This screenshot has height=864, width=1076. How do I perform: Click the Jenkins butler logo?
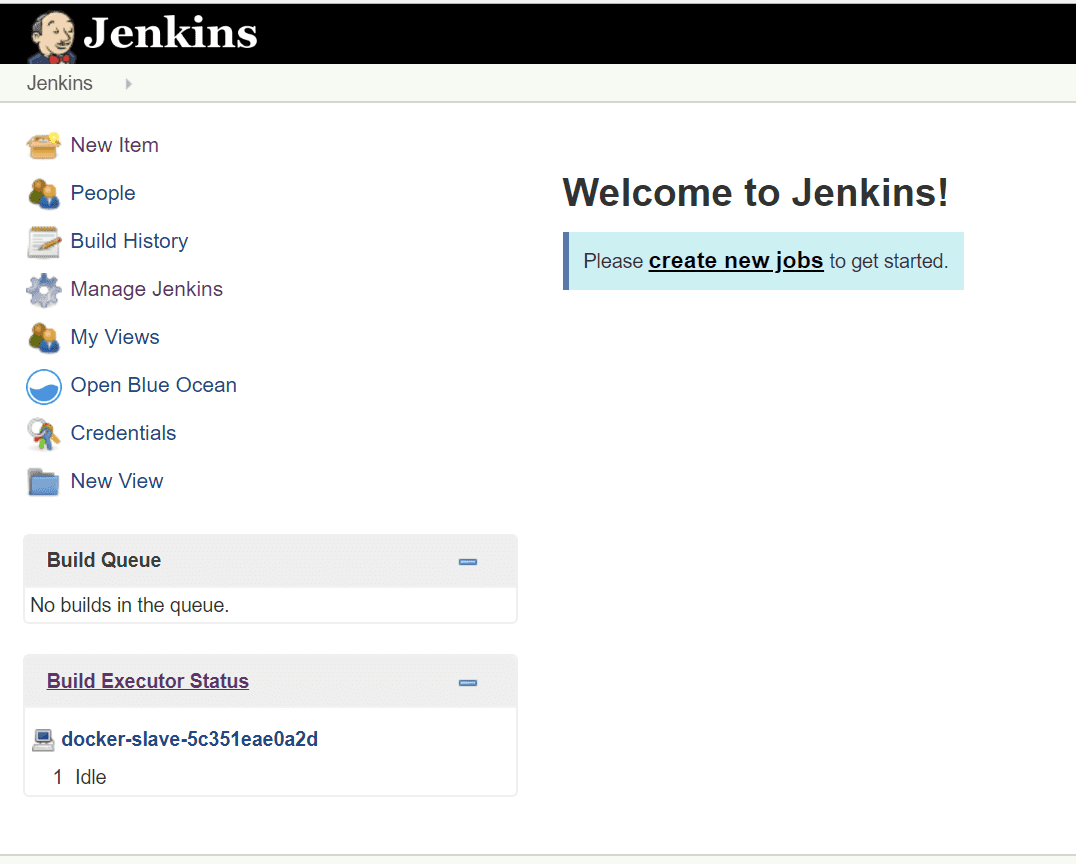52,36
